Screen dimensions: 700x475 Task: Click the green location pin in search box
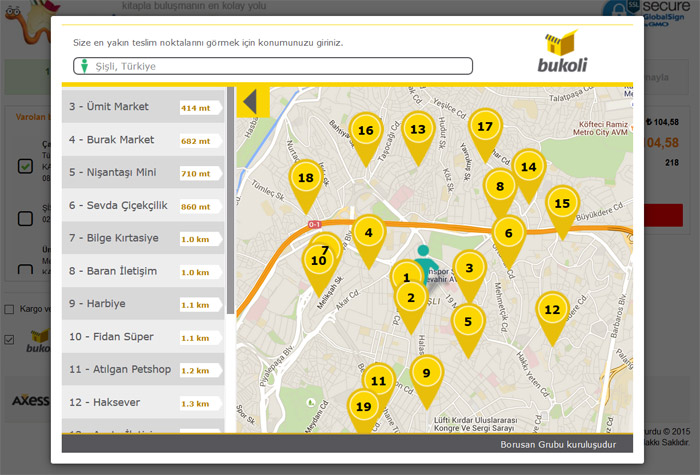coord(84,66)
